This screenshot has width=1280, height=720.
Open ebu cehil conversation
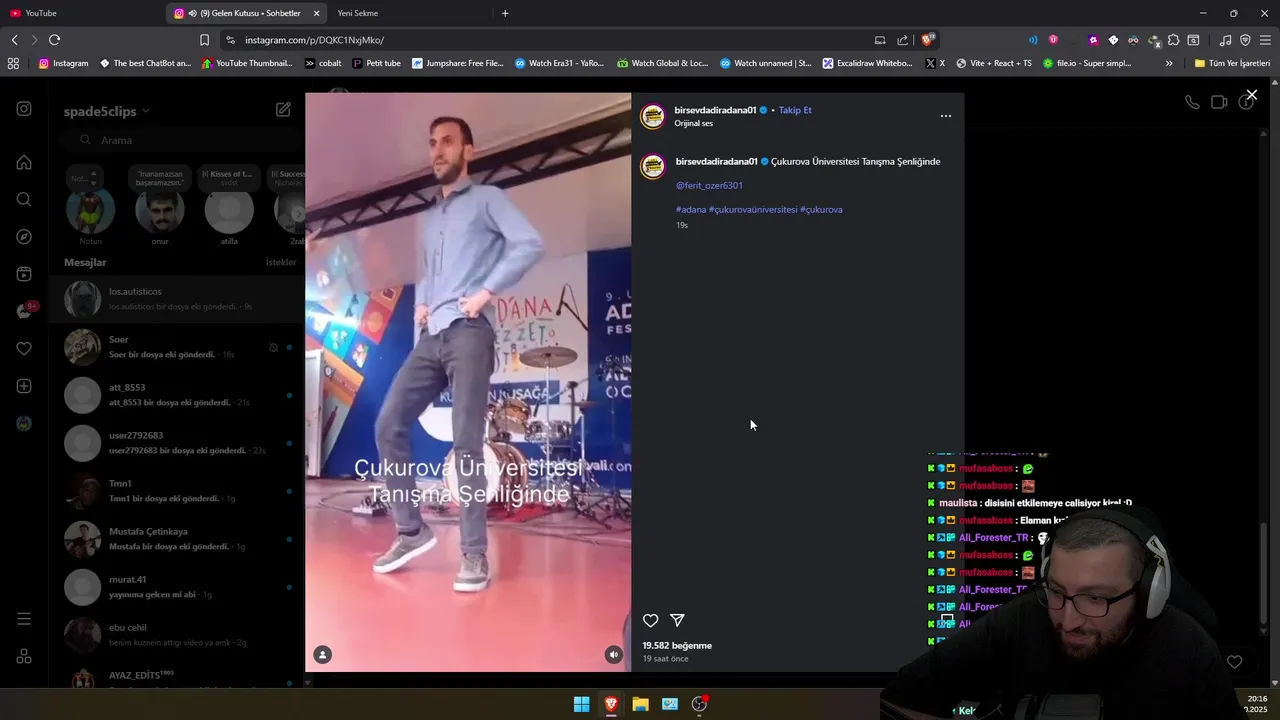coord(177,635)
